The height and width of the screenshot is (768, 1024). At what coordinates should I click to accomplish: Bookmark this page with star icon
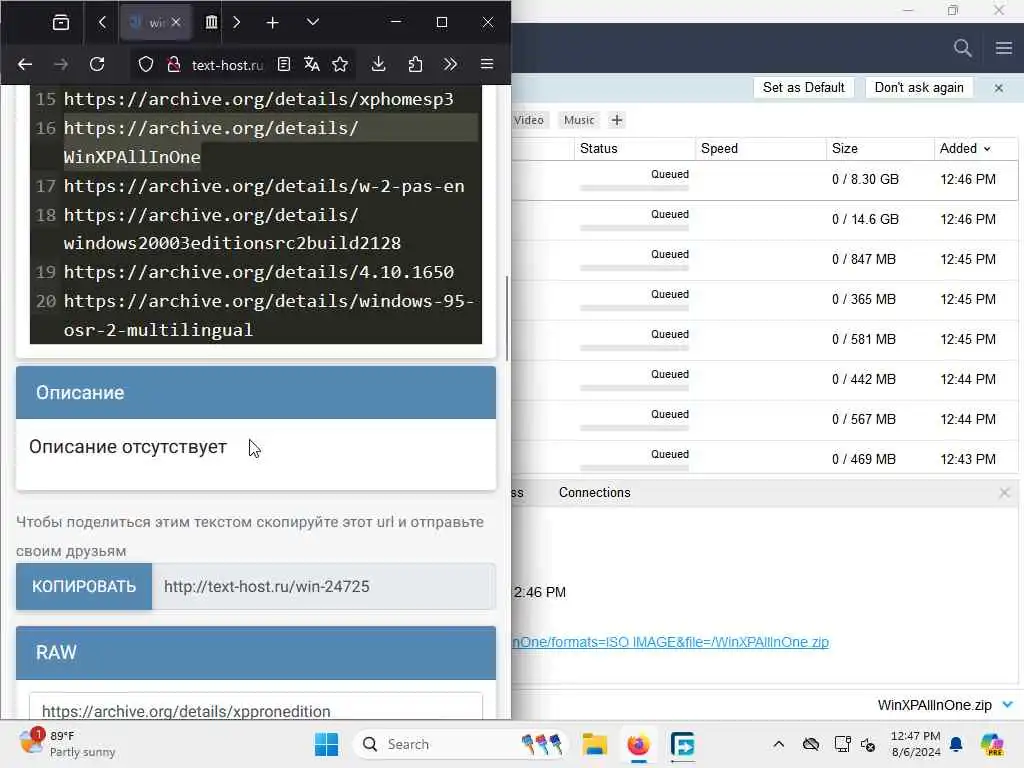340,64
